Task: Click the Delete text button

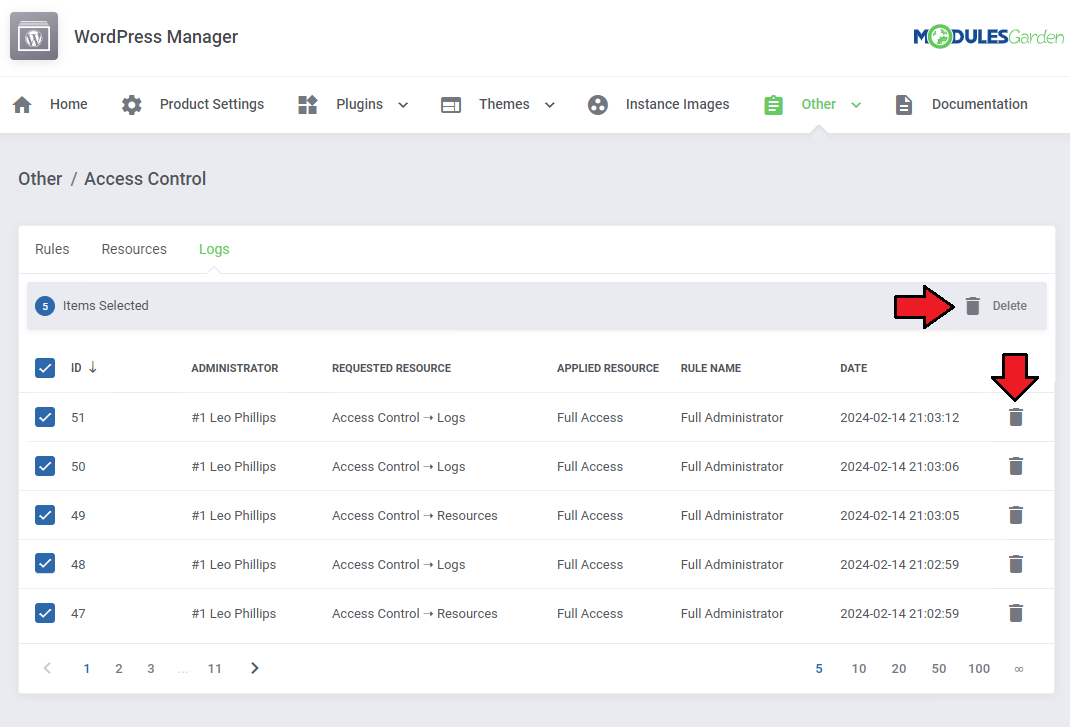Action: (x=1009, y=306)
